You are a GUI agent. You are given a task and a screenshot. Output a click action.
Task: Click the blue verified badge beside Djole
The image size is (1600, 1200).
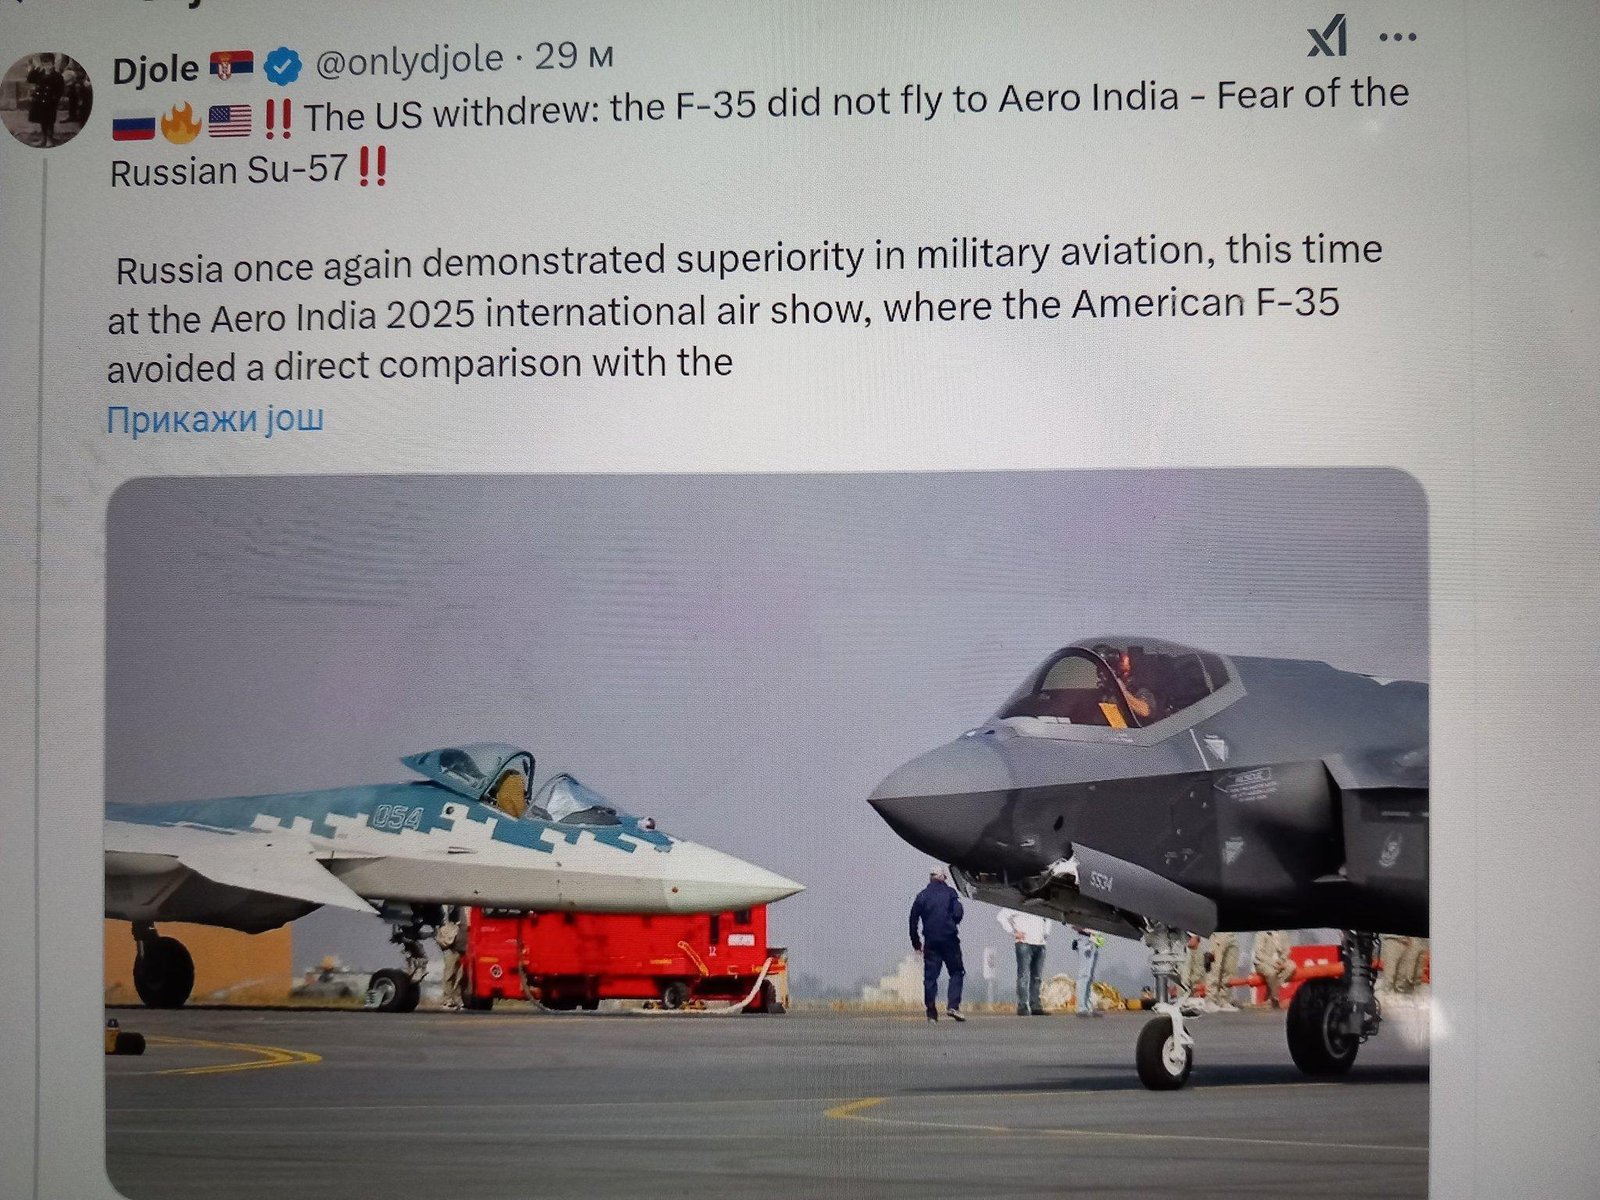283,67
